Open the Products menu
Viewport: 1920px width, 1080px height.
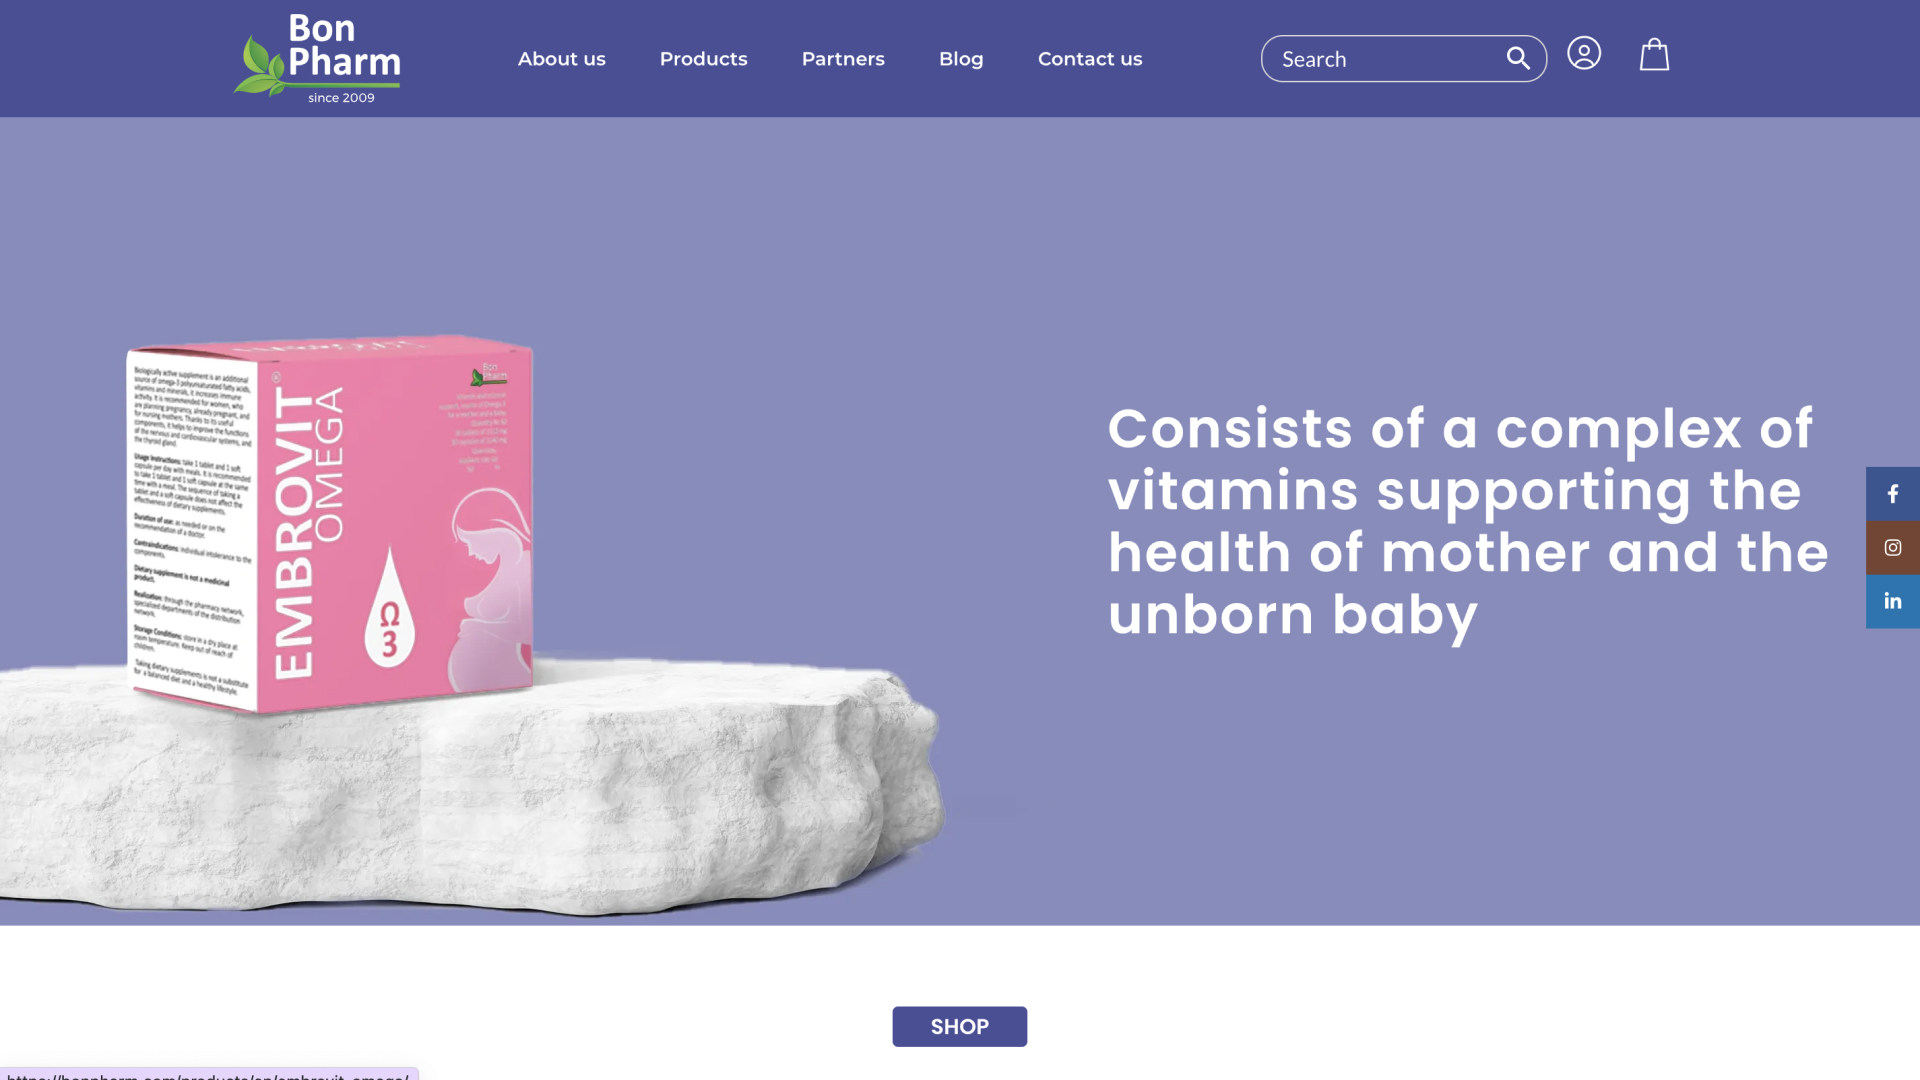point(703,59)
